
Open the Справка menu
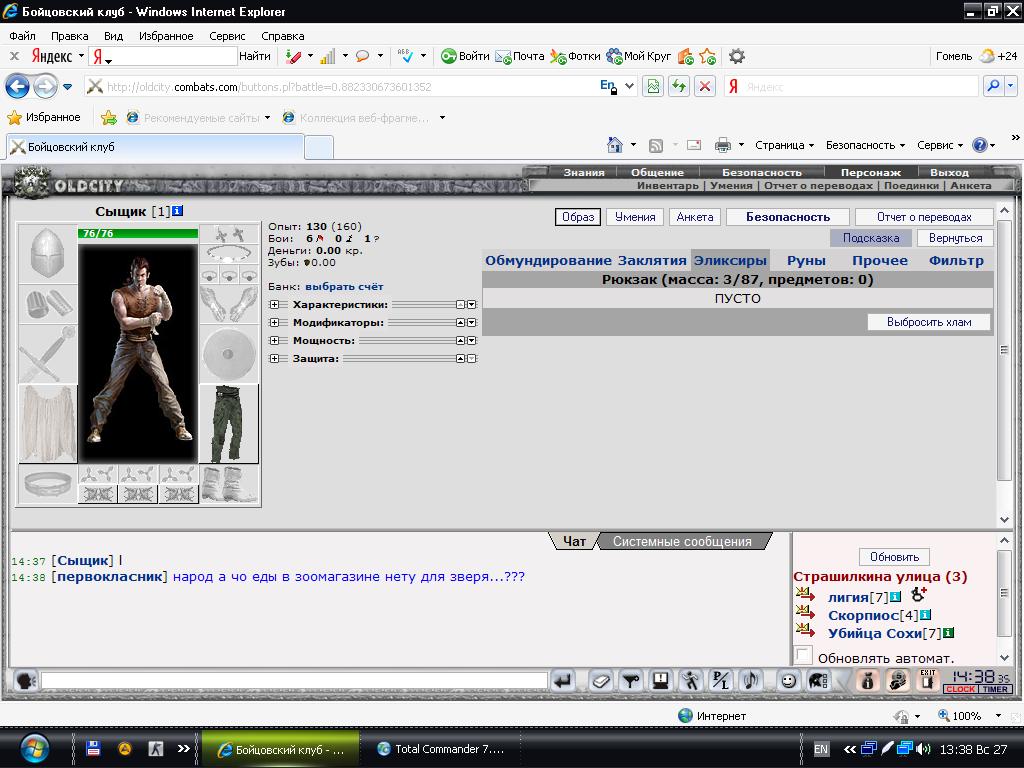pyautogui.click(x=283, y=36)
